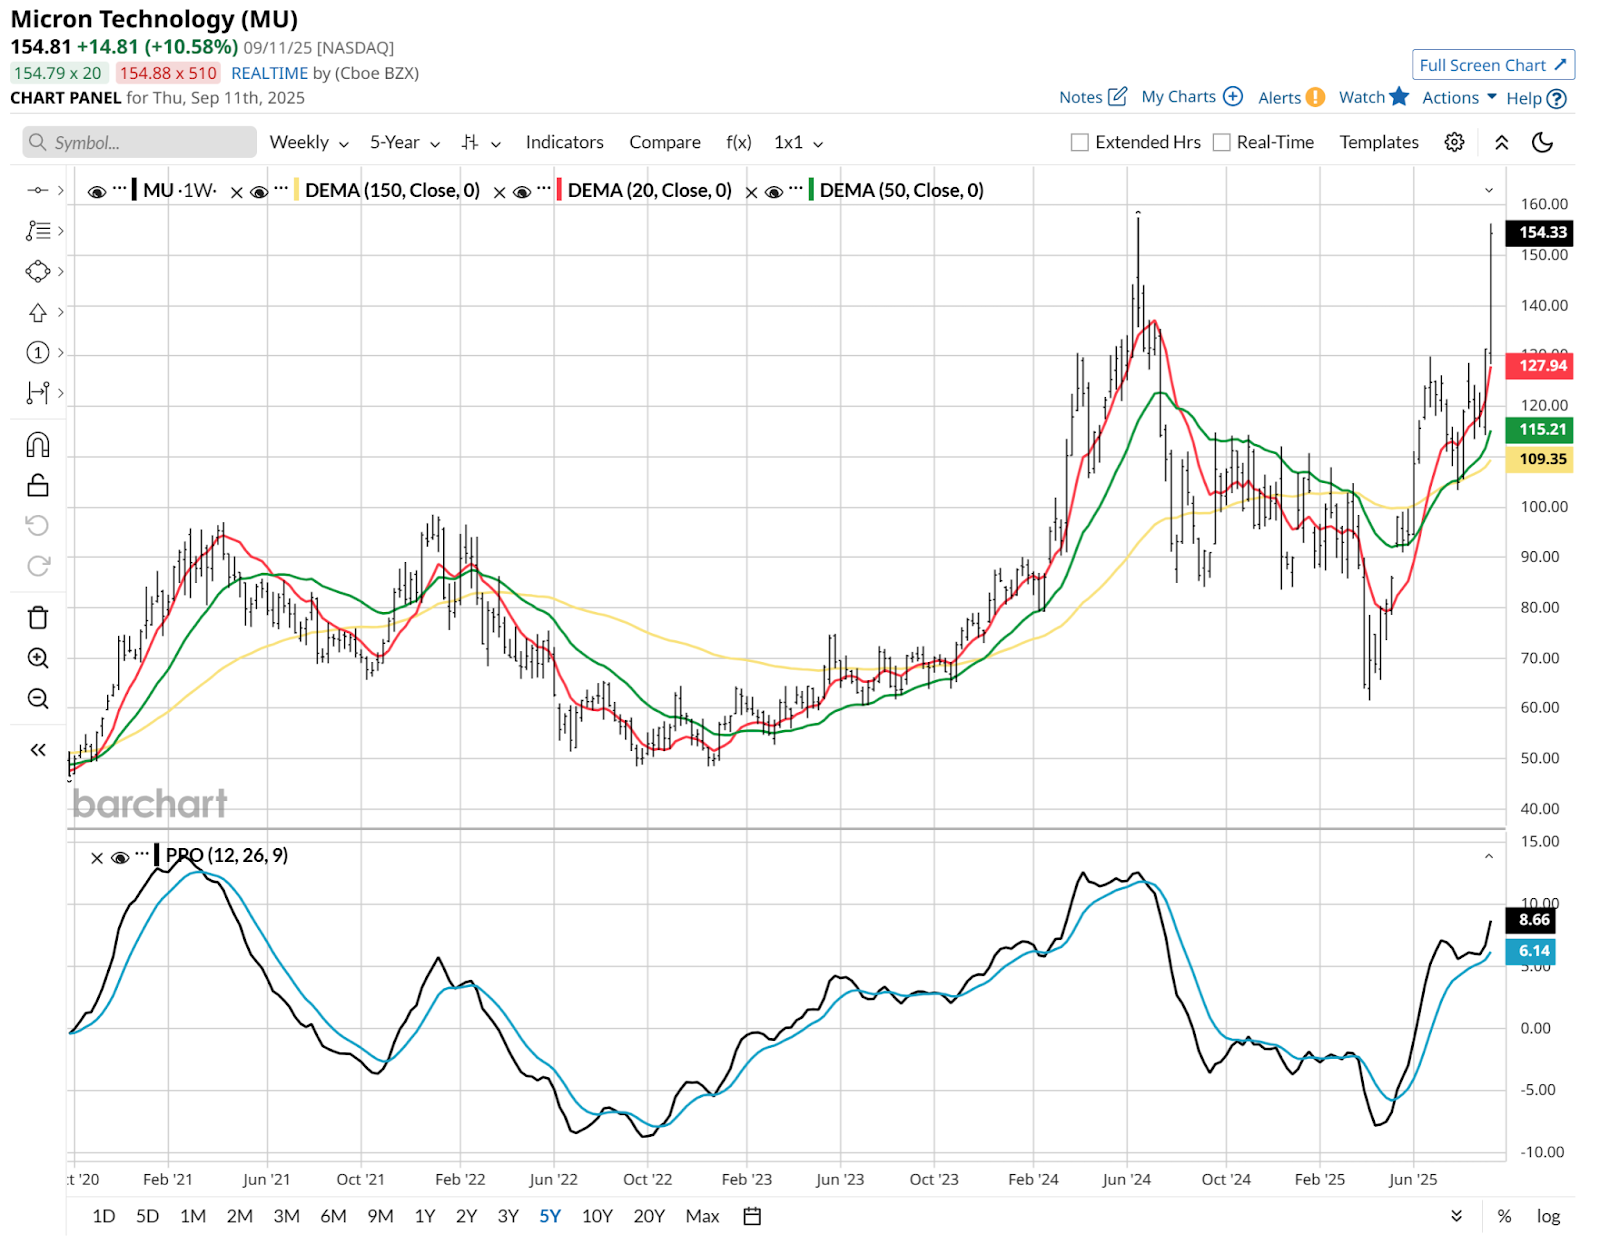This screenshot has height=1252, width=1600.
Task: Enable the Extended Hrs checkbox
Action: (1080, 142)
